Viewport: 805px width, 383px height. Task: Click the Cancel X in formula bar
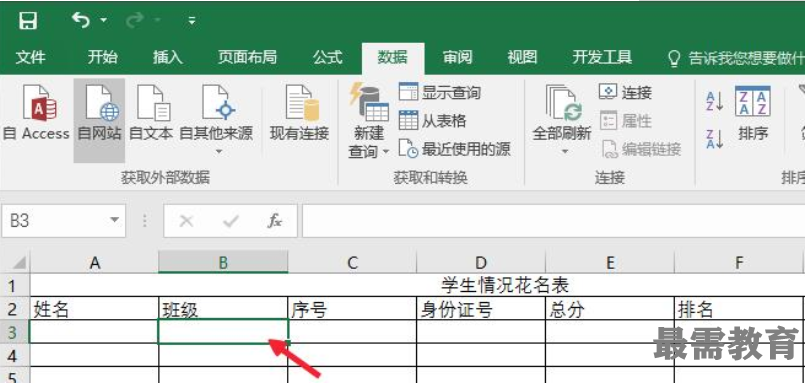186,221
